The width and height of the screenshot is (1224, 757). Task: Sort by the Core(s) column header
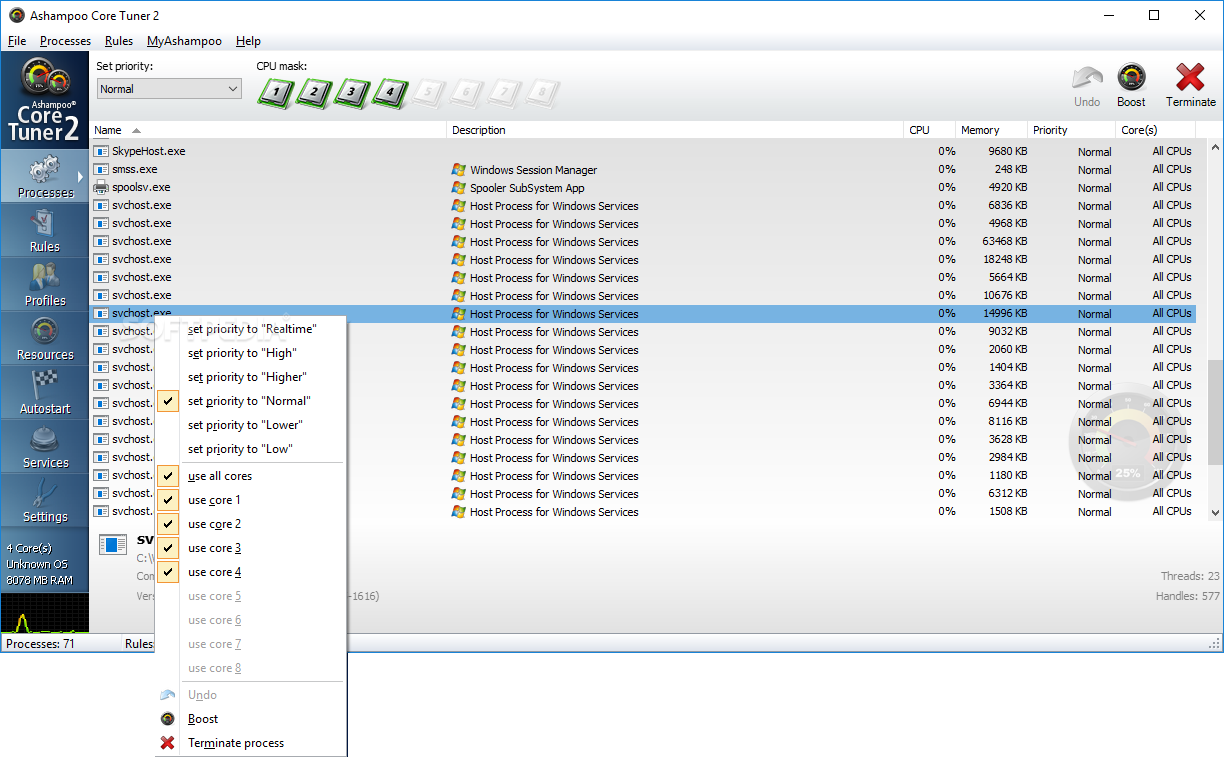pyautogui.click(x=1155, y=130)
